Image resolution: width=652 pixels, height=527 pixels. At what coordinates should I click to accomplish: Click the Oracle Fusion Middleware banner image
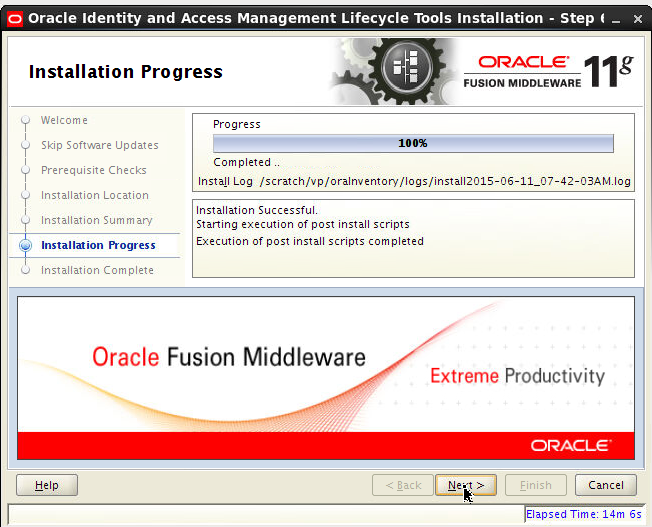click(326, 378)
